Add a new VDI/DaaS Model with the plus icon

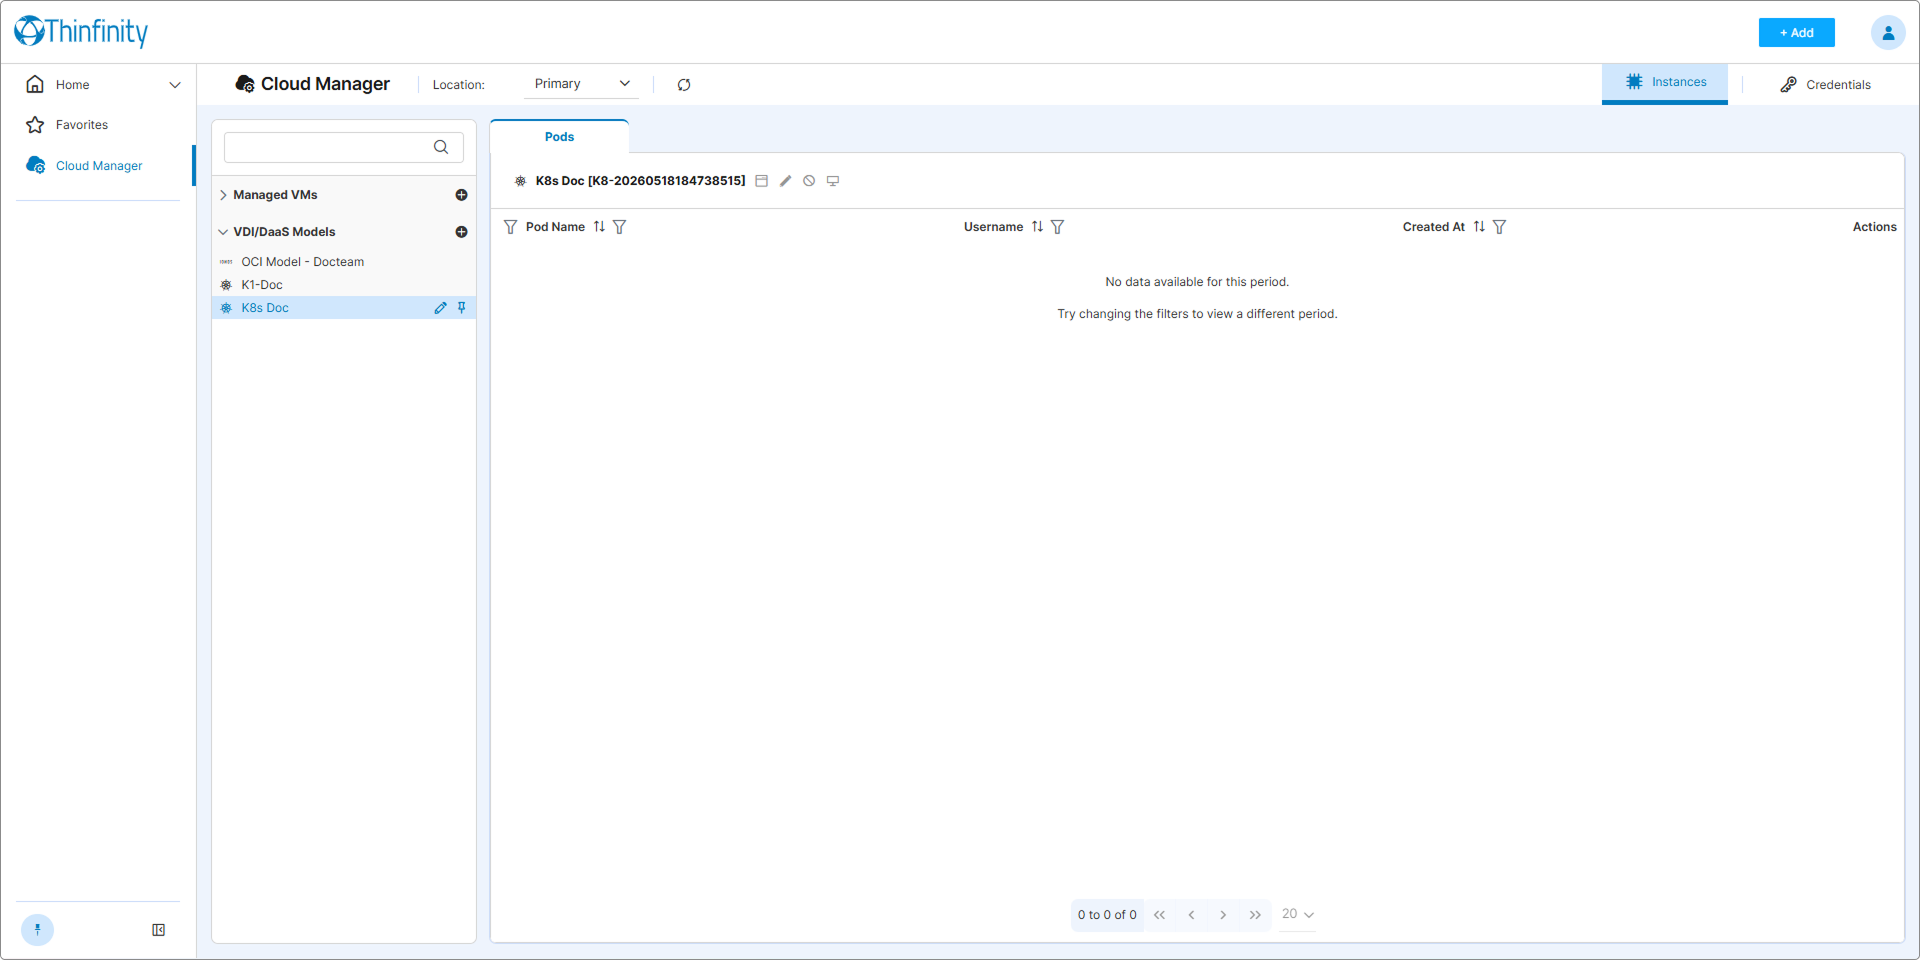tap(461, 232)
